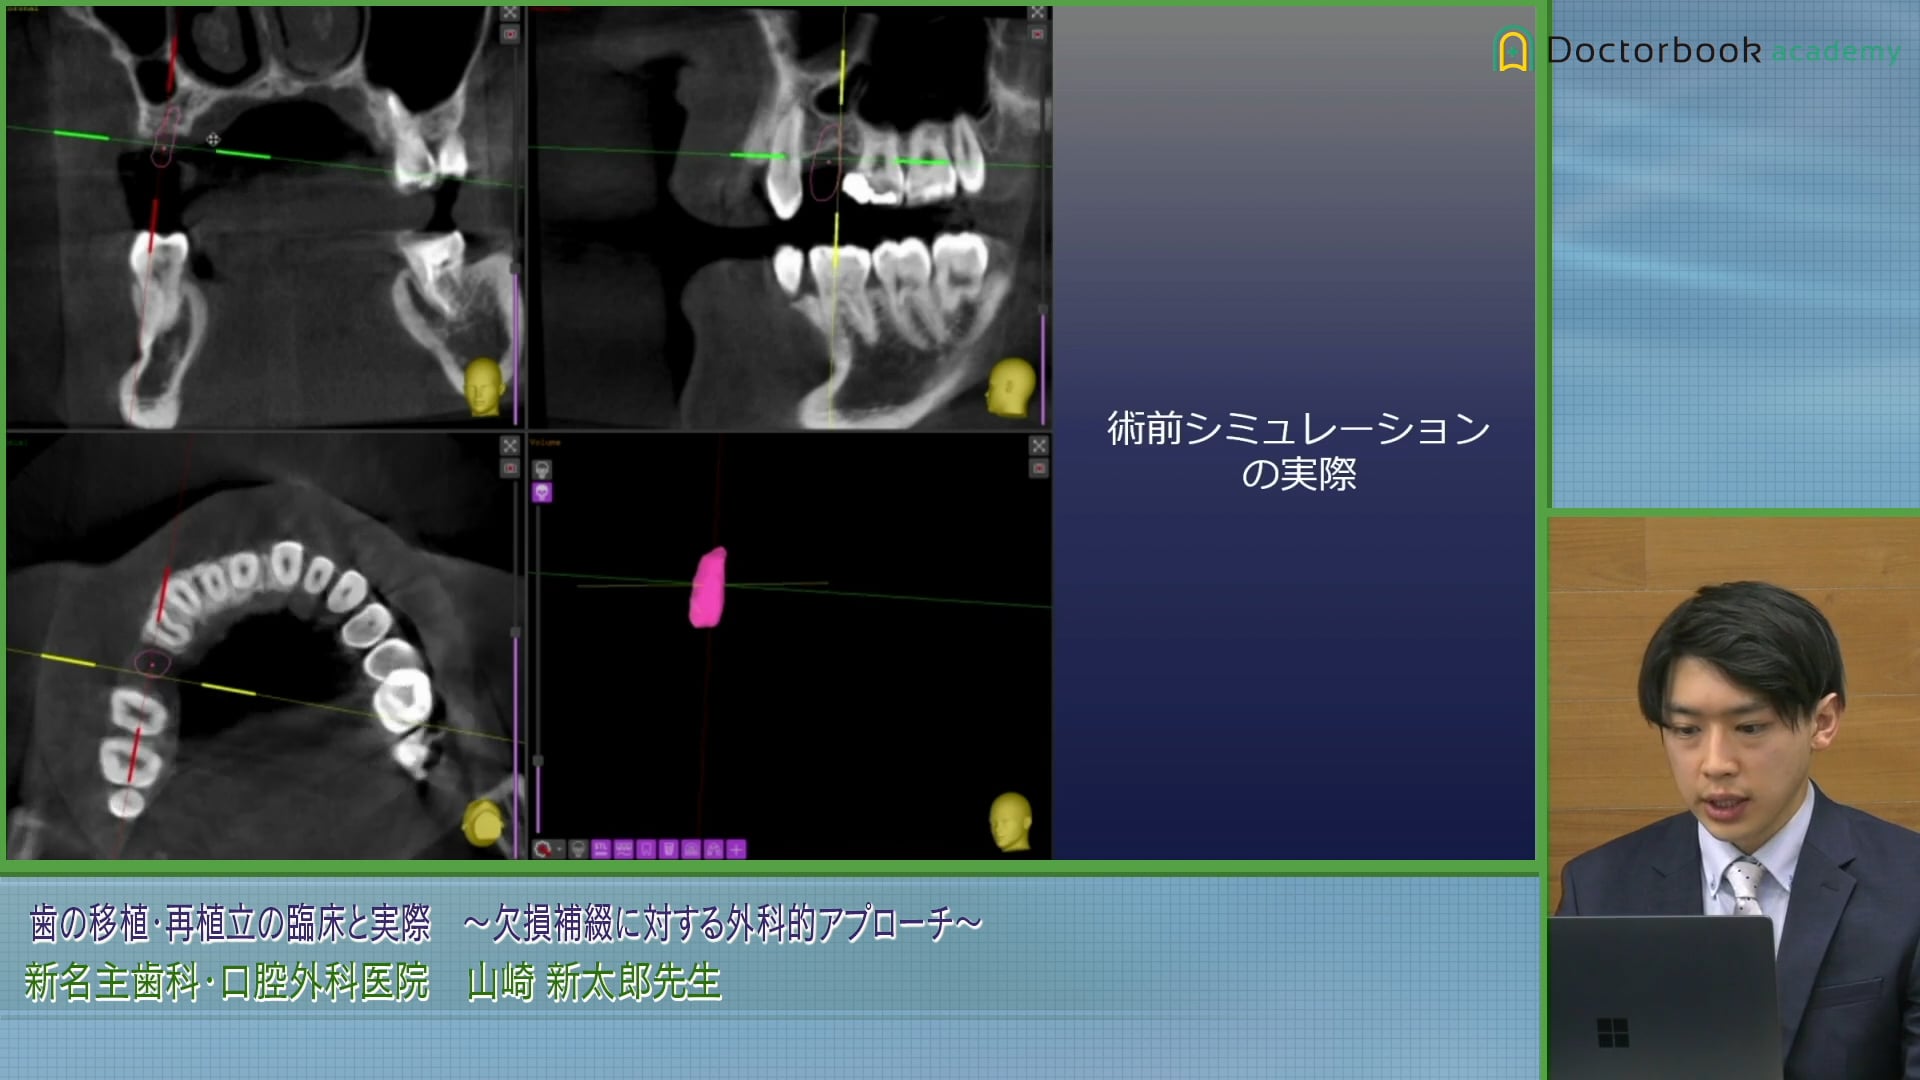Click the purple icon right of STL

(x=624, y=849)
